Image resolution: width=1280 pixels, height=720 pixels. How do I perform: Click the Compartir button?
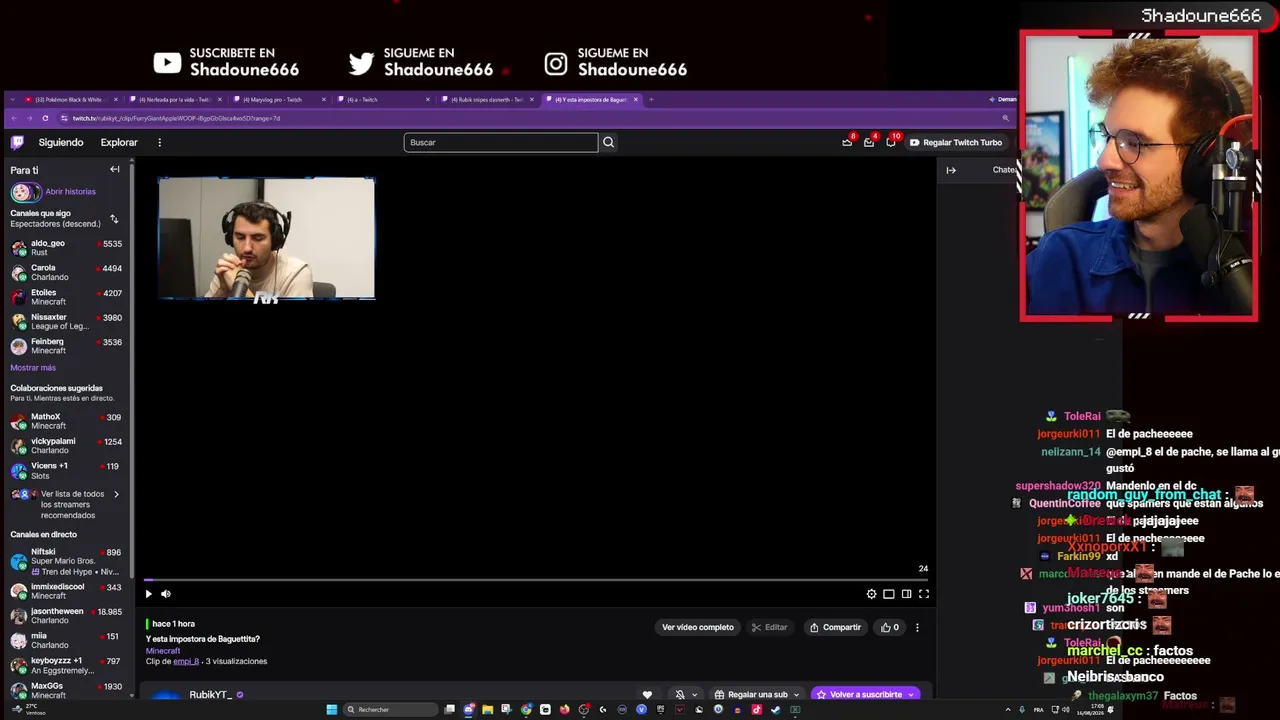tap(835, 627)
